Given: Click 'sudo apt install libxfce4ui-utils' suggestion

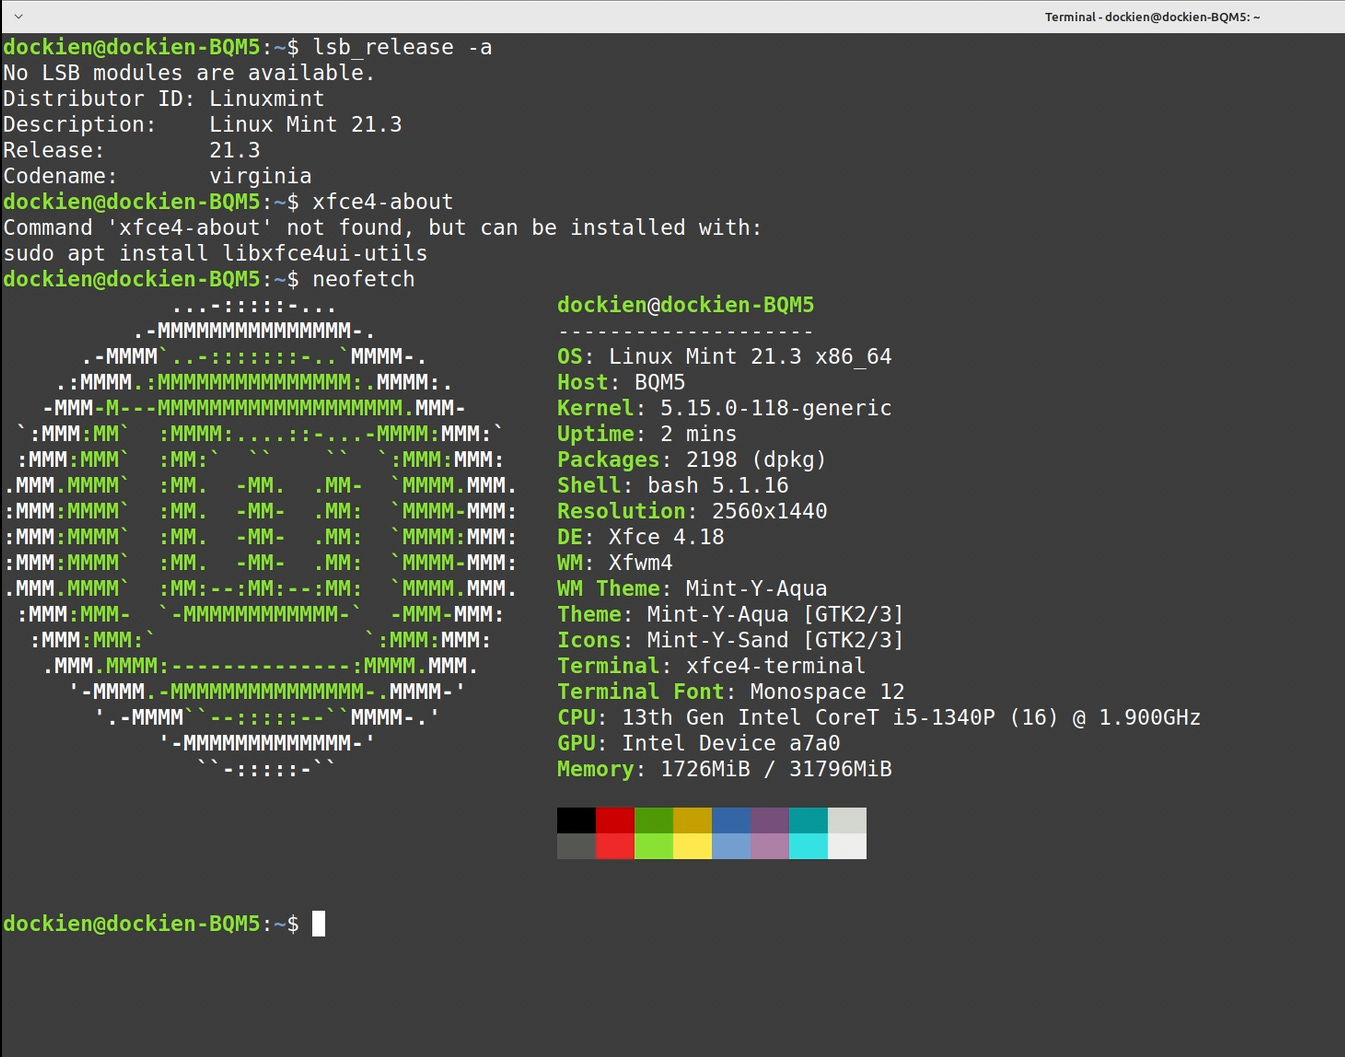Looking at the screenshot, I should point(215,254).
